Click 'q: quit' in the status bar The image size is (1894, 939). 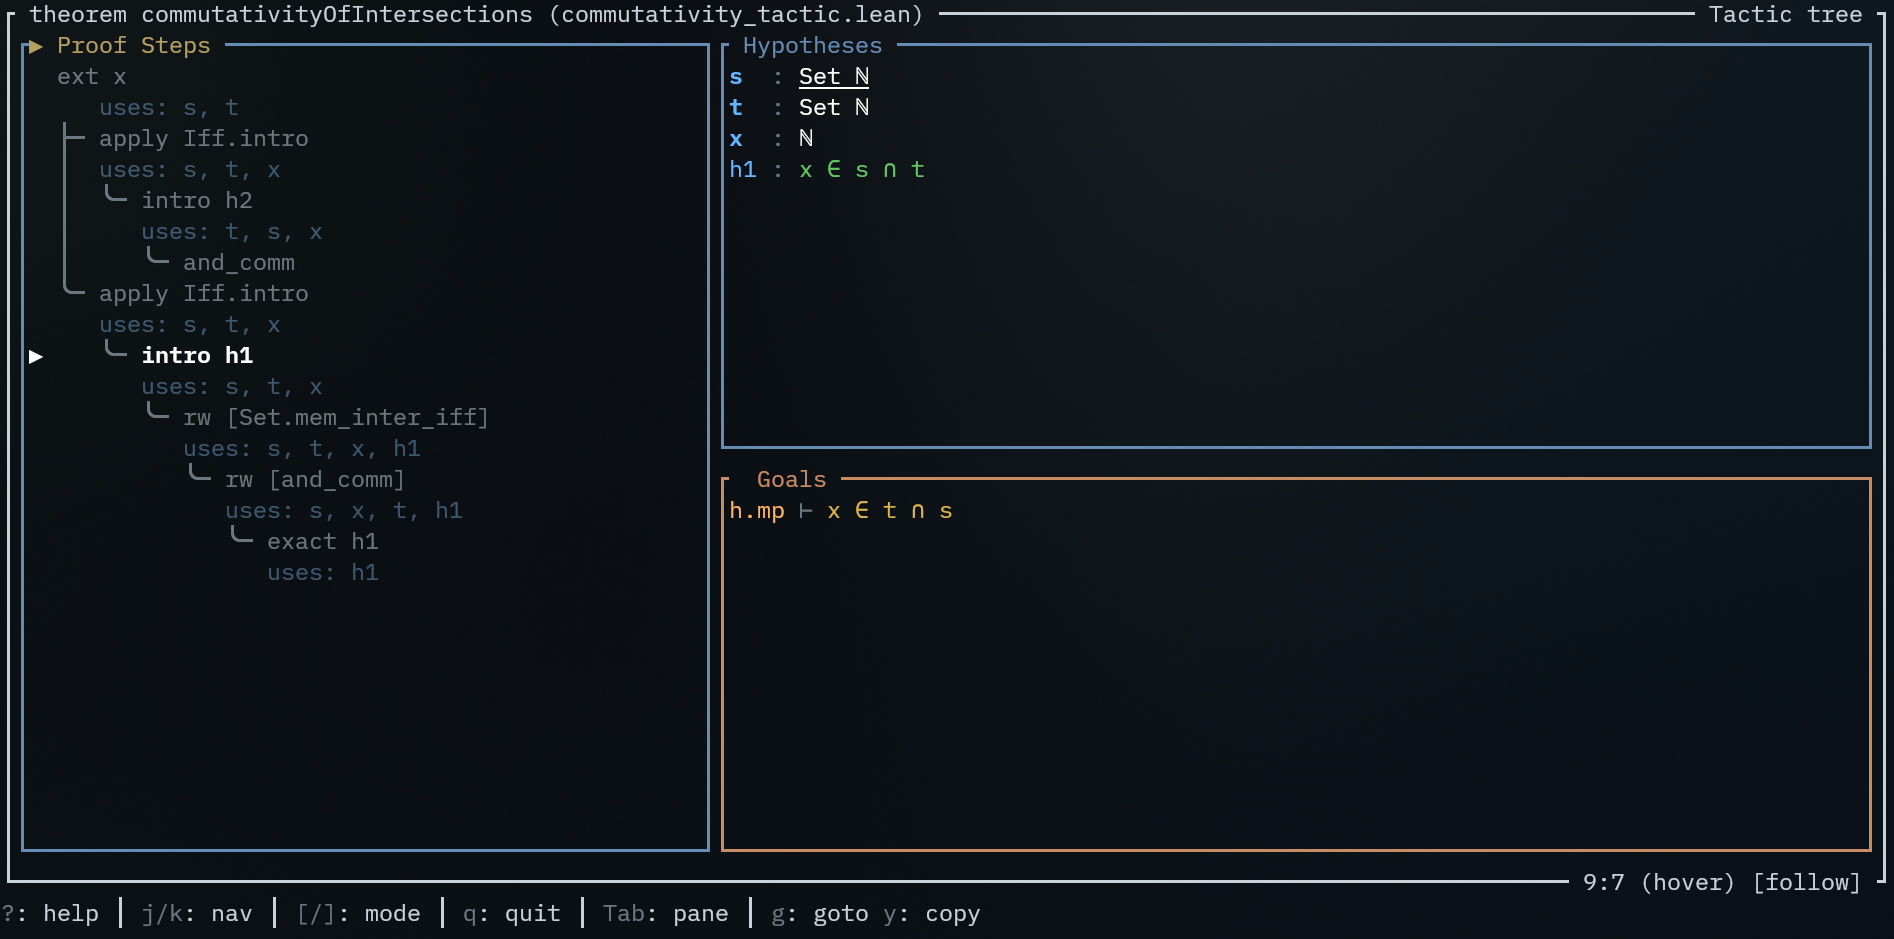click(511, 913)
